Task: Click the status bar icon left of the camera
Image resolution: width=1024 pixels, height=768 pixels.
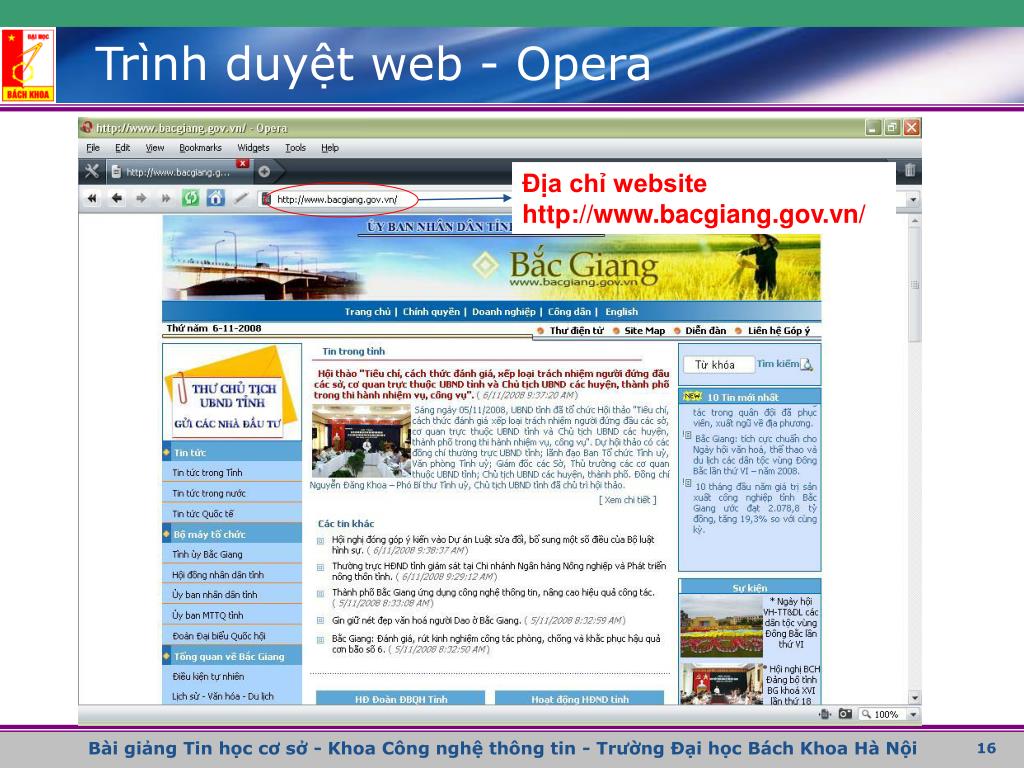Action: pyautogui.click(x=825, y=714)
